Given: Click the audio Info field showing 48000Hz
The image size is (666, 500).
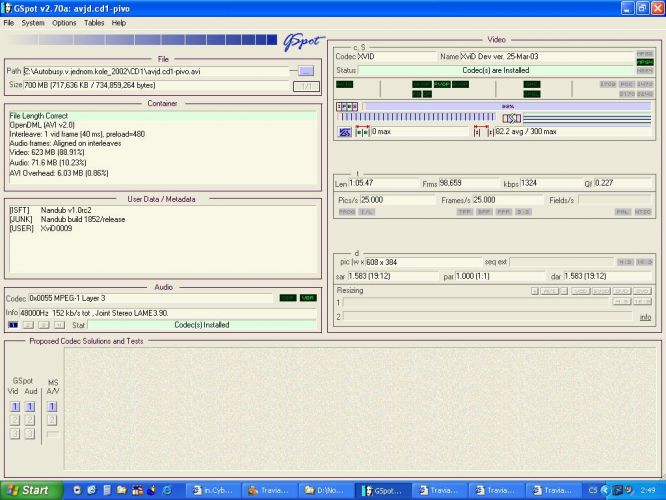Looking at the screenshot, I should (x=168, y=313).
